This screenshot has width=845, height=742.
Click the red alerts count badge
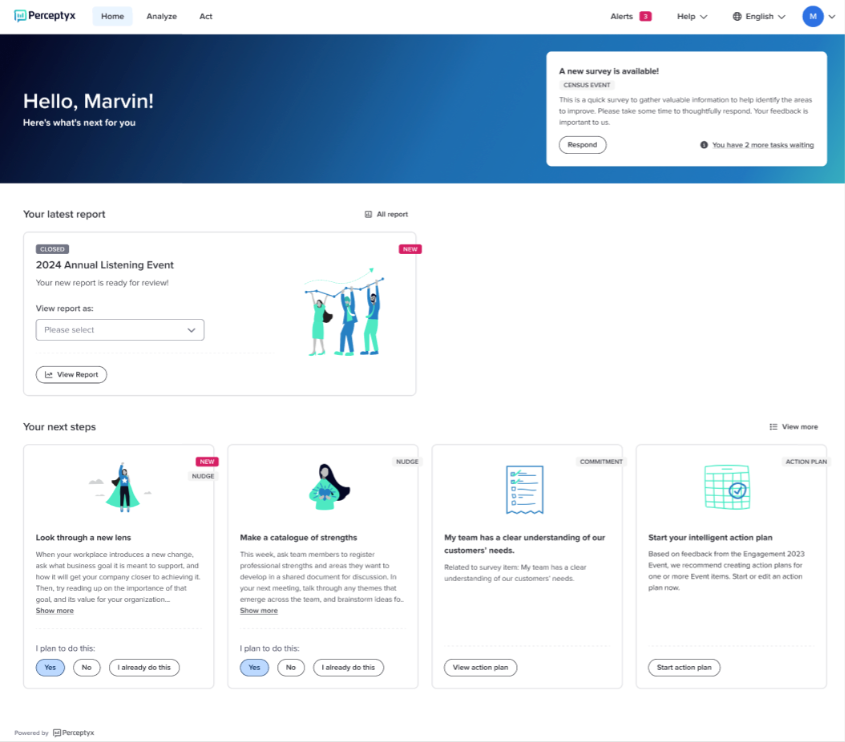coord(645,16)
